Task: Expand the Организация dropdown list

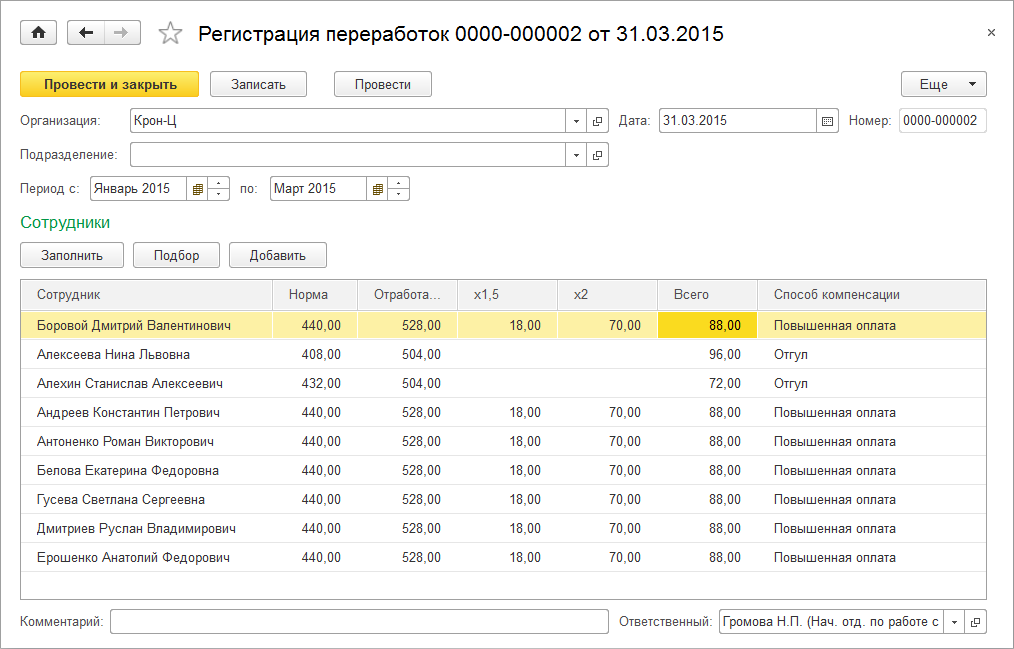Action: pos(577,121)
